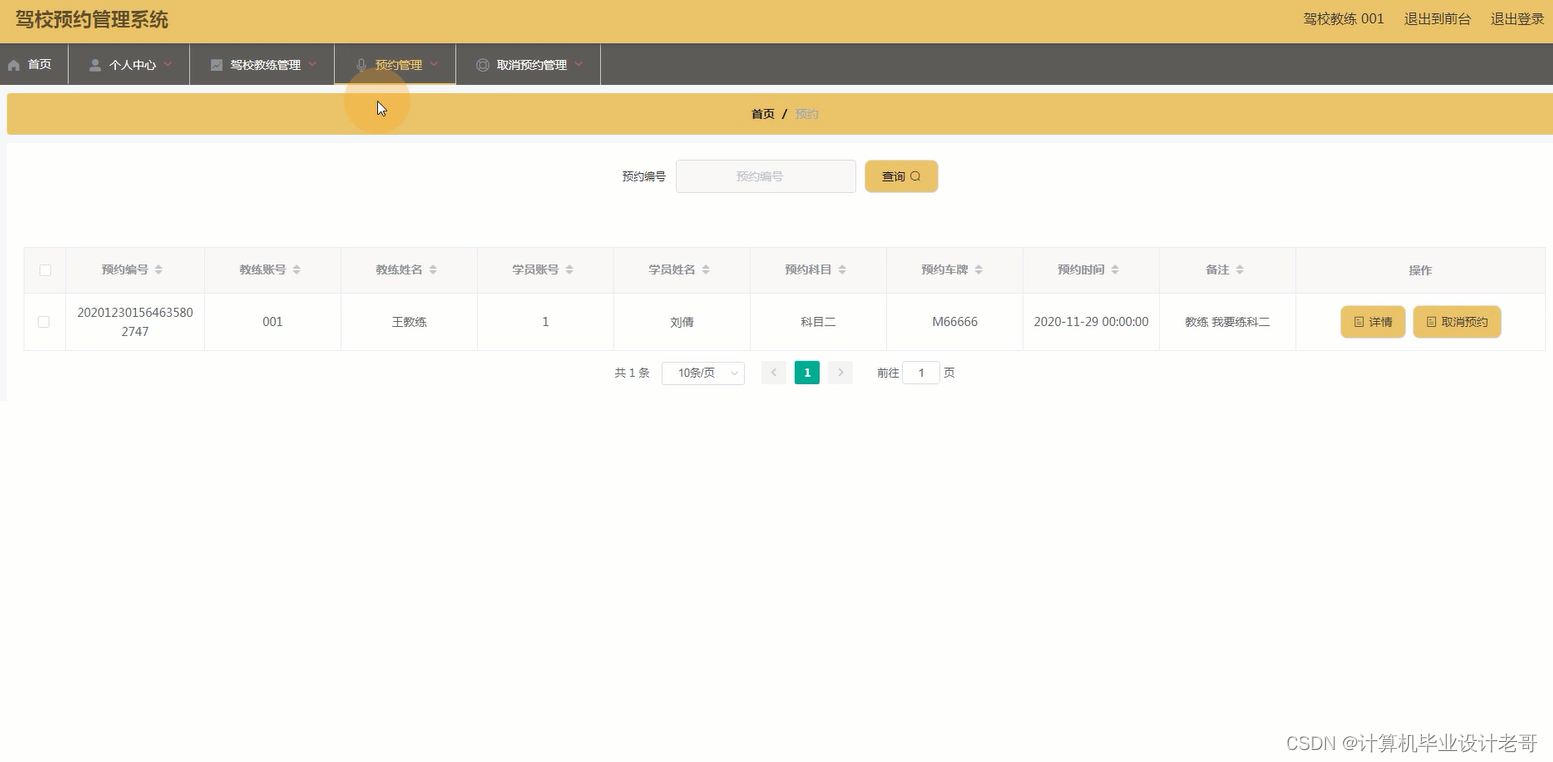Click the lifebuoy icon beside 取消预约管理
Image resolution: width=1553 pixels, height=762 pixels.
[483, 65]
